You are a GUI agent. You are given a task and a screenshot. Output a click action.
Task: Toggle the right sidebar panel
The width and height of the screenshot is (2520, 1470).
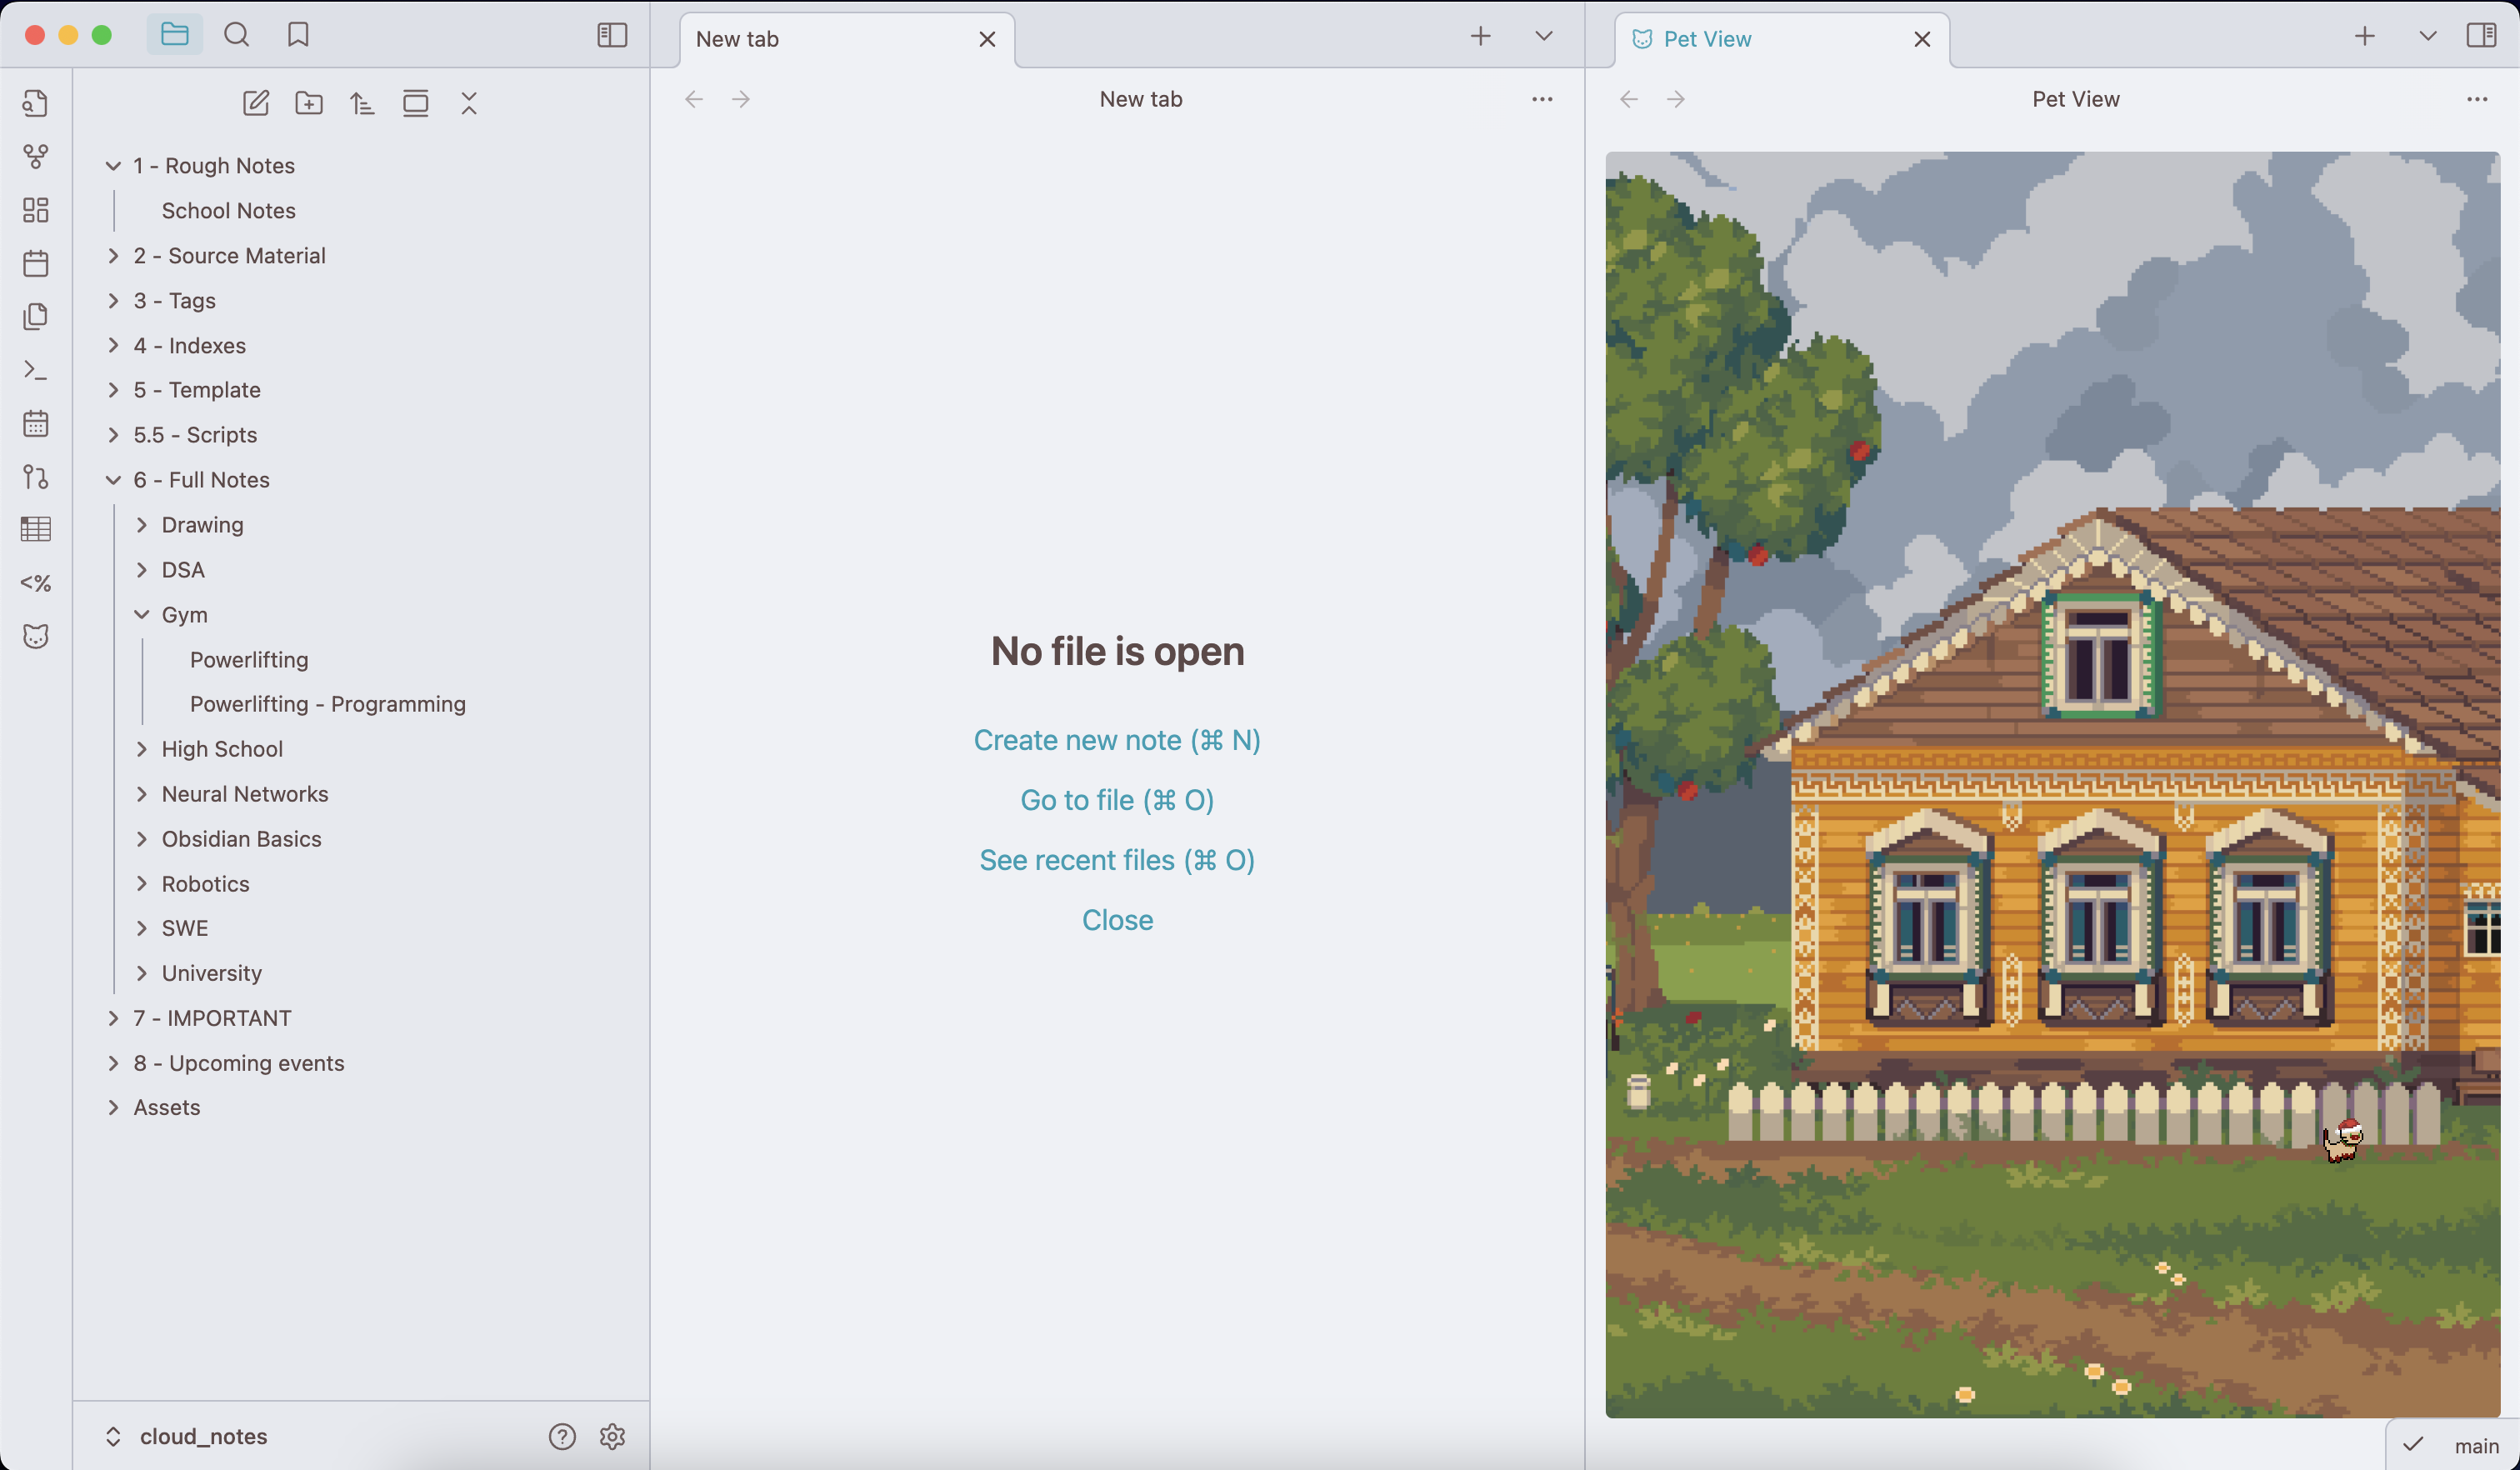click(2481, 36)
